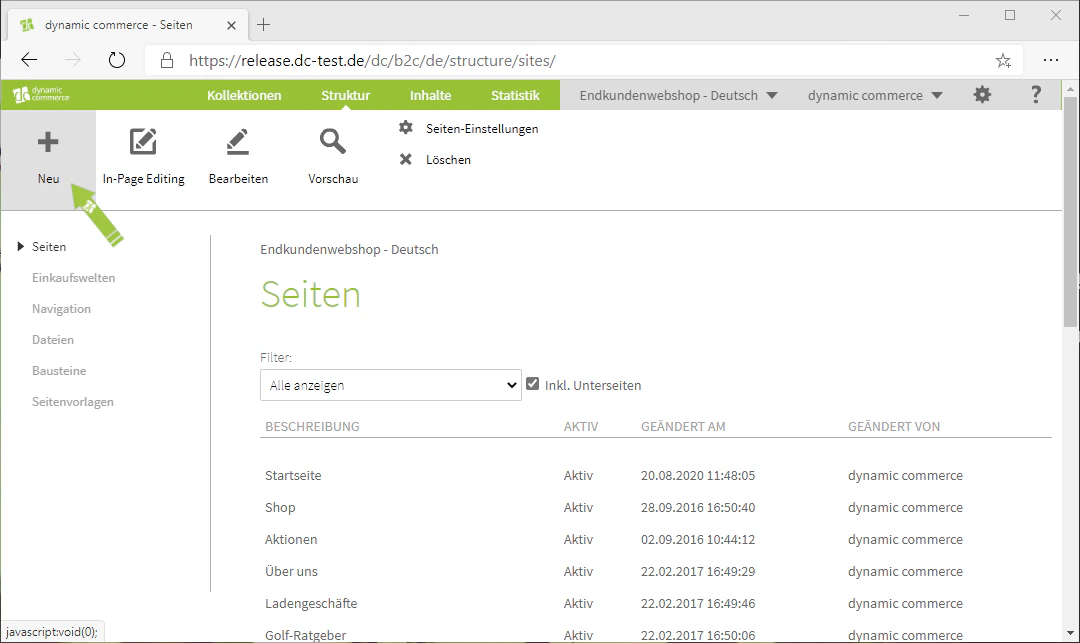Open the settings gear in green header
The image size is (1080, 643).
point(982,95)
